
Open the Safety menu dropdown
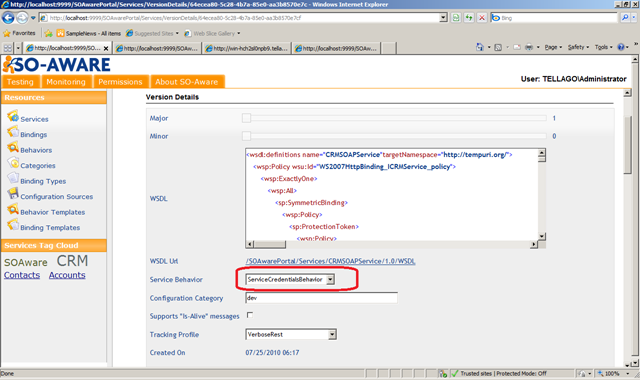coord(578,47)
